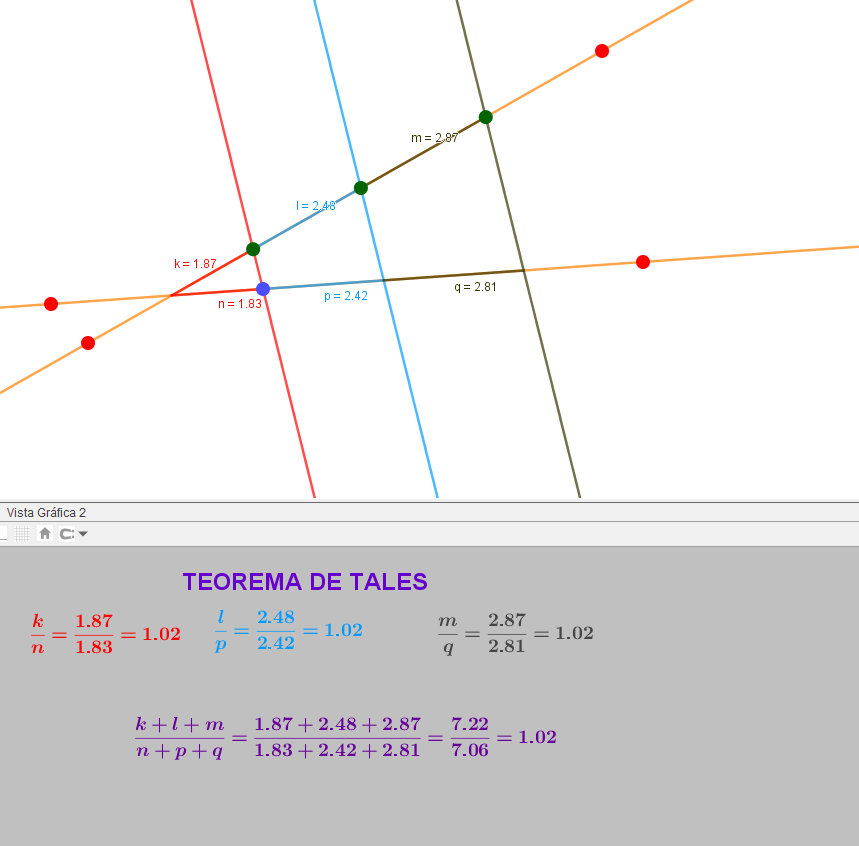Select the red k/n ratio formula

(x=105, y=634)
